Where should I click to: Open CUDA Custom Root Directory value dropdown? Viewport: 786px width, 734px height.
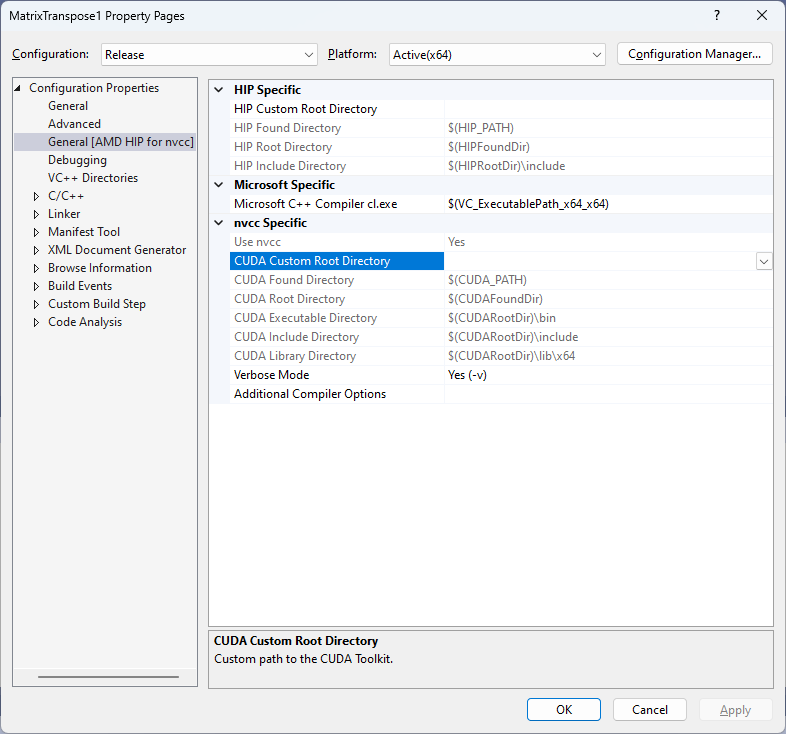point(764,261)
